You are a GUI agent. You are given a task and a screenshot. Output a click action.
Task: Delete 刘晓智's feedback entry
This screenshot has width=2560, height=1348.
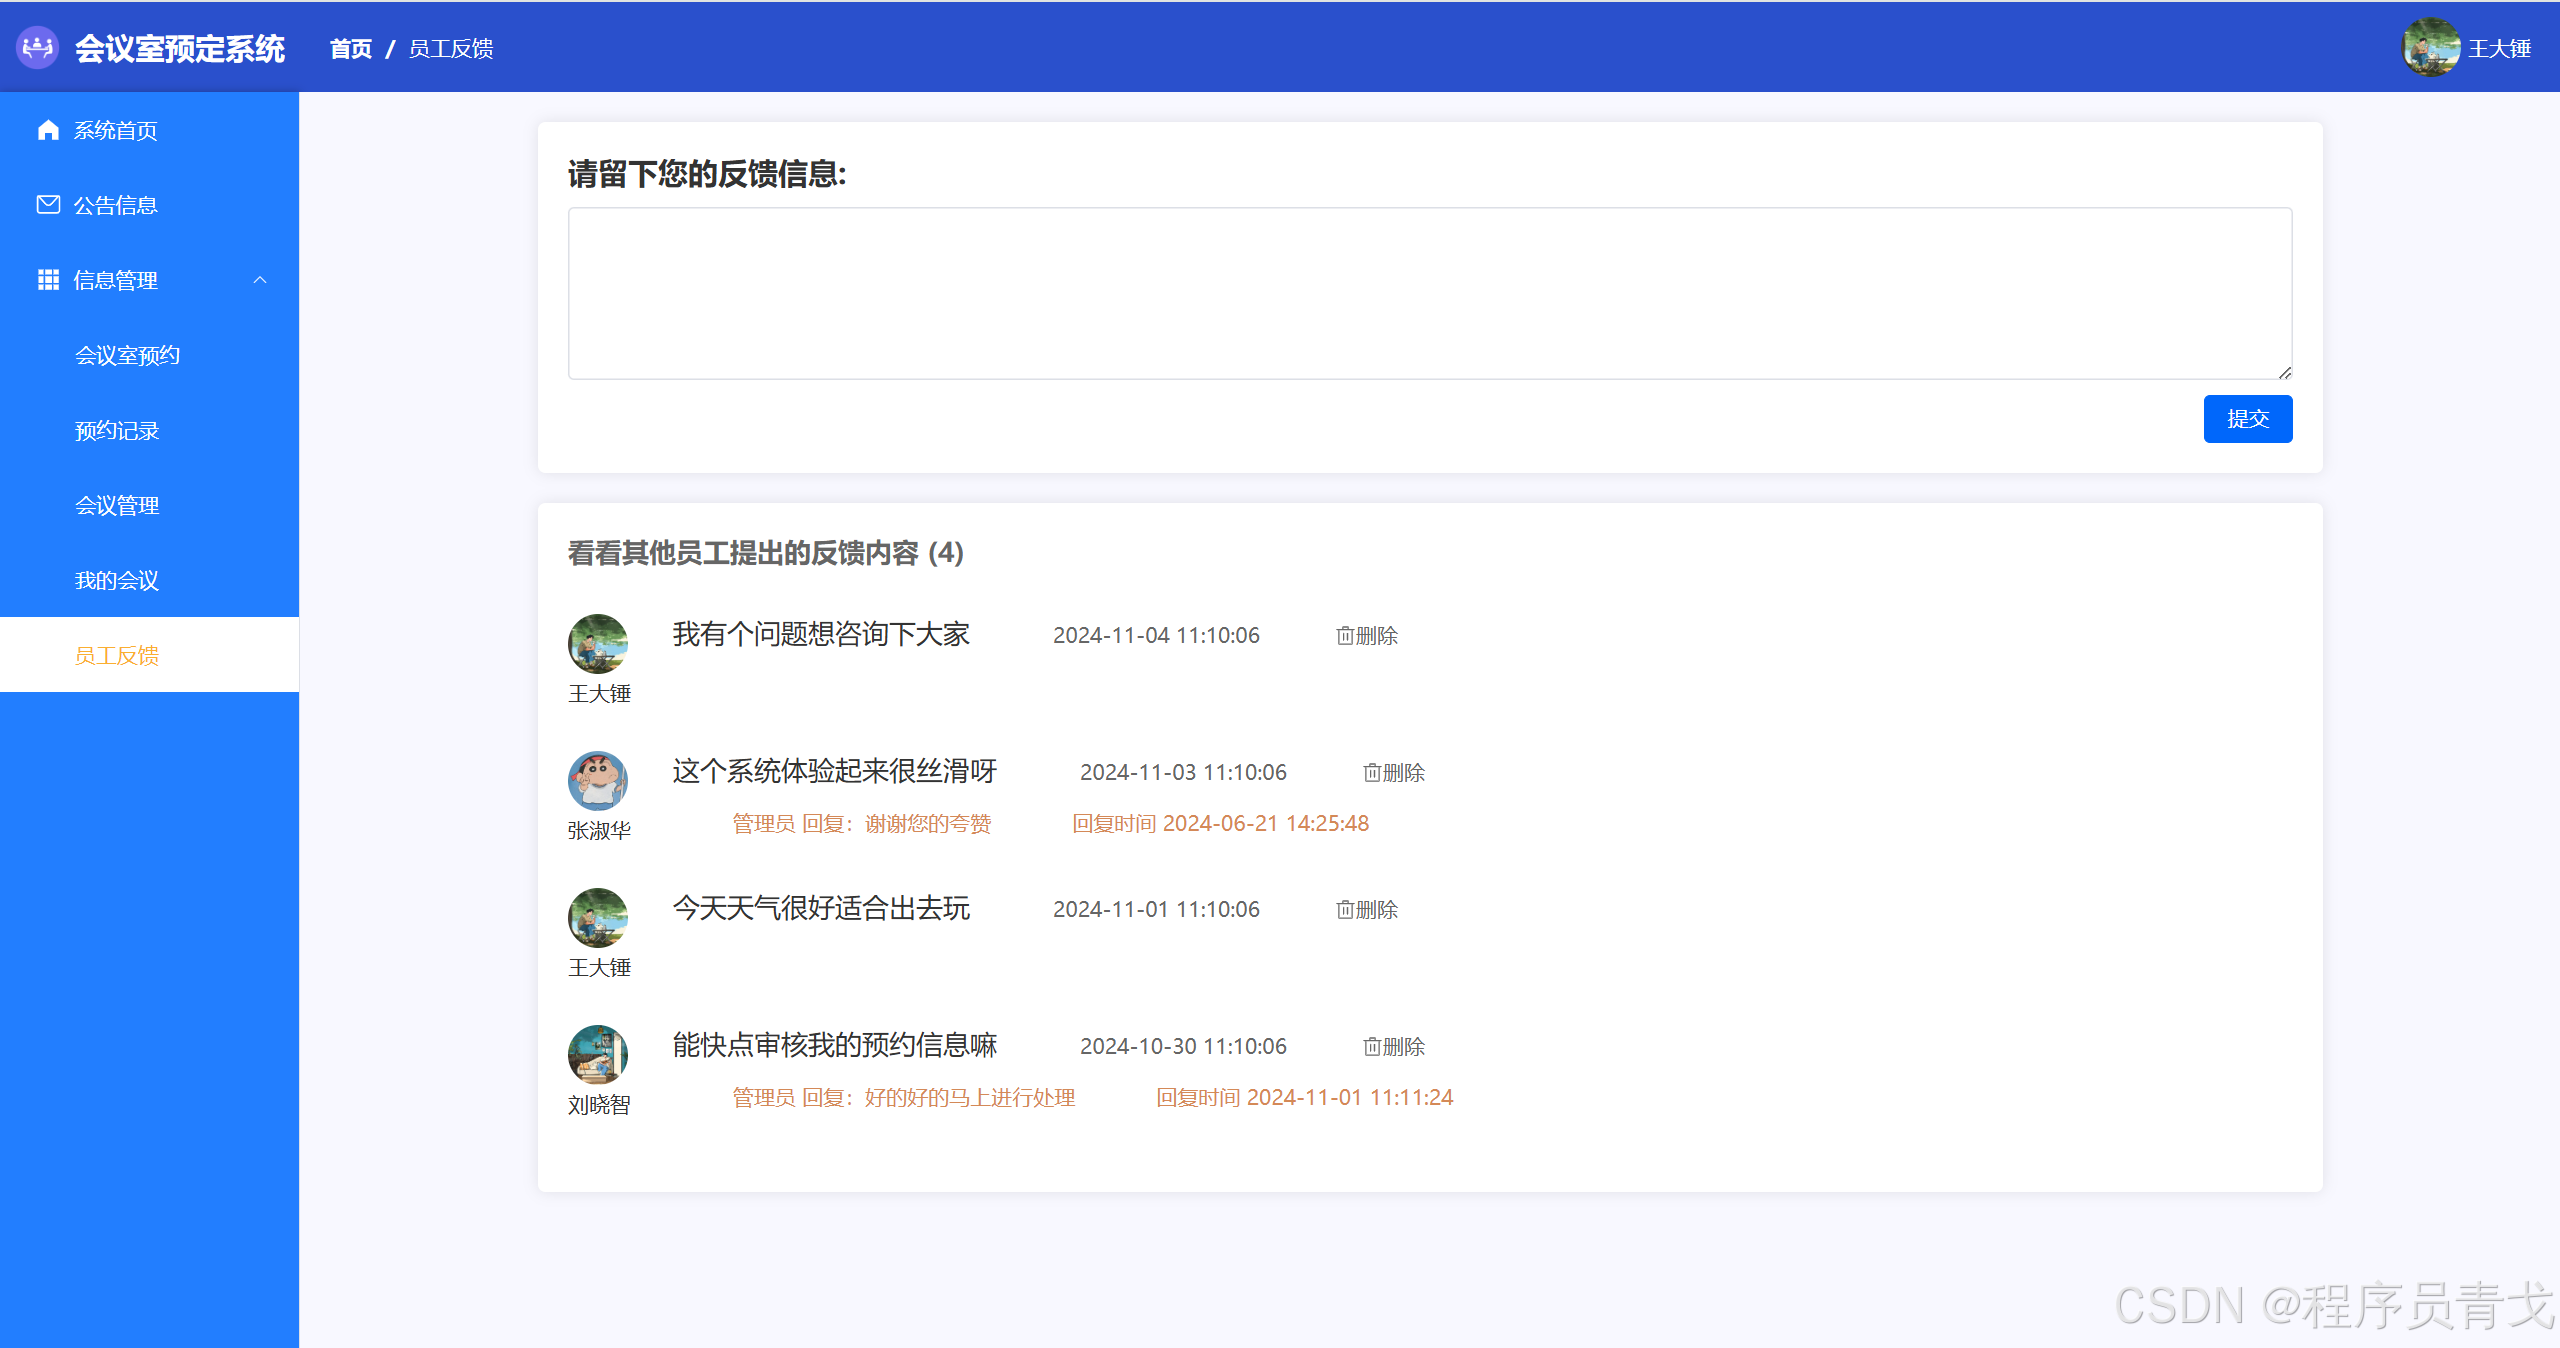pos(1394,1047)
